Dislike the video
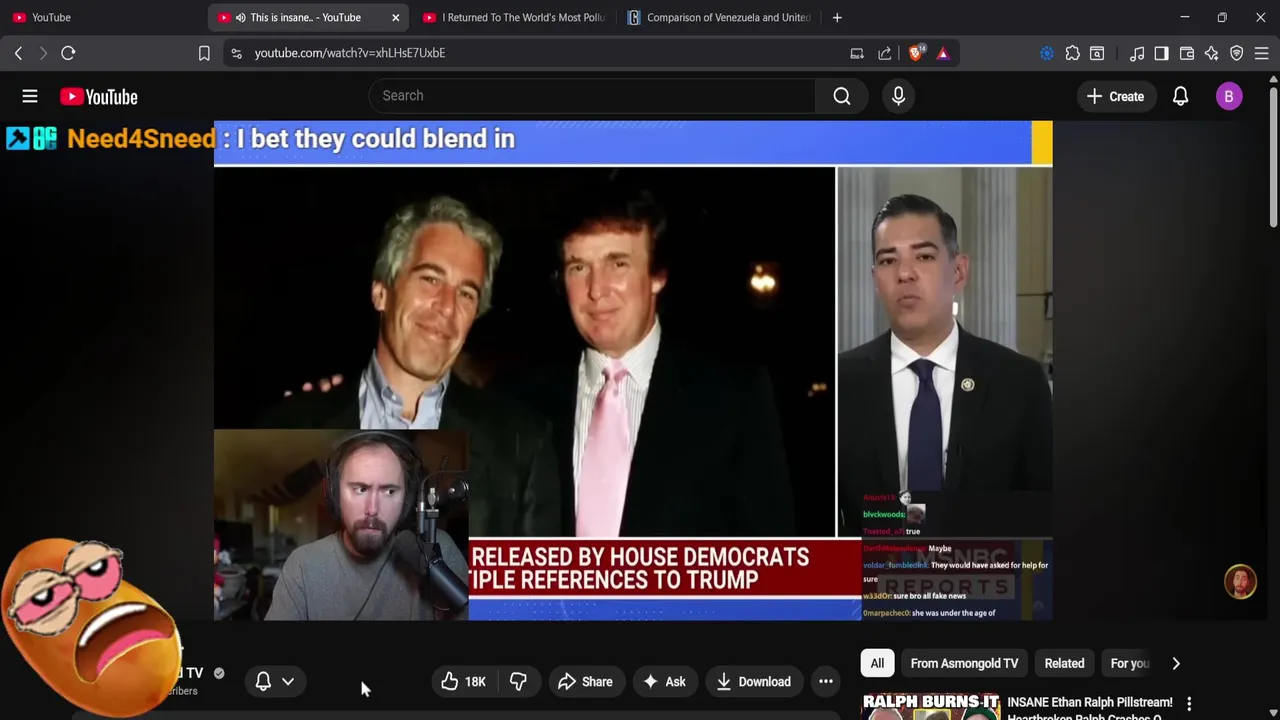1280x720 pixels. click(518, 682)
